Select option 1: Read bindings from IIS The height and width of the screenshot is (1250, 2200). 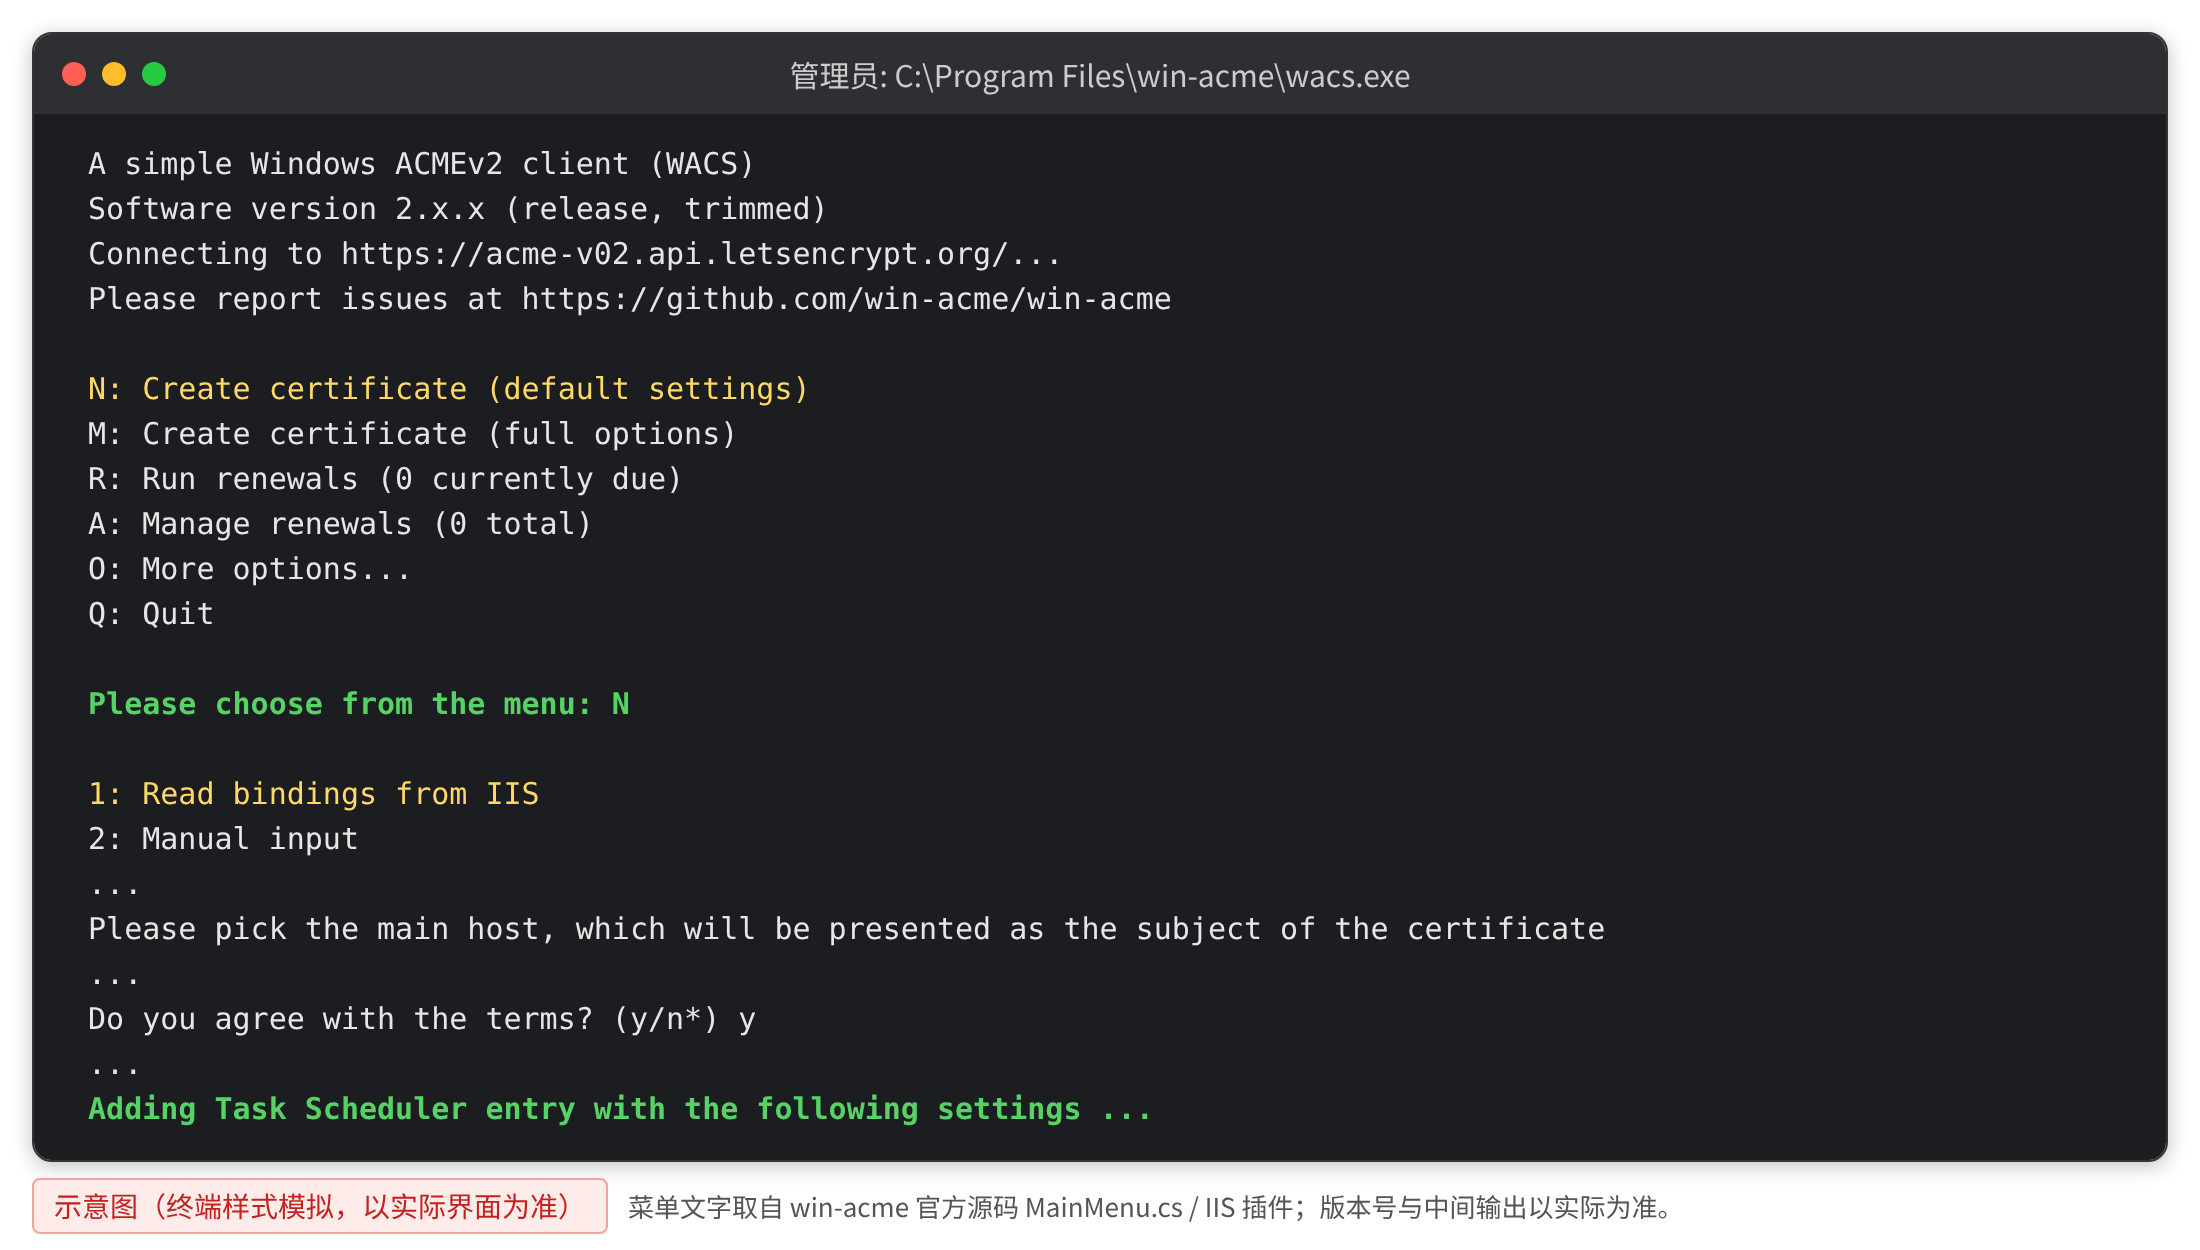point(313,794)
